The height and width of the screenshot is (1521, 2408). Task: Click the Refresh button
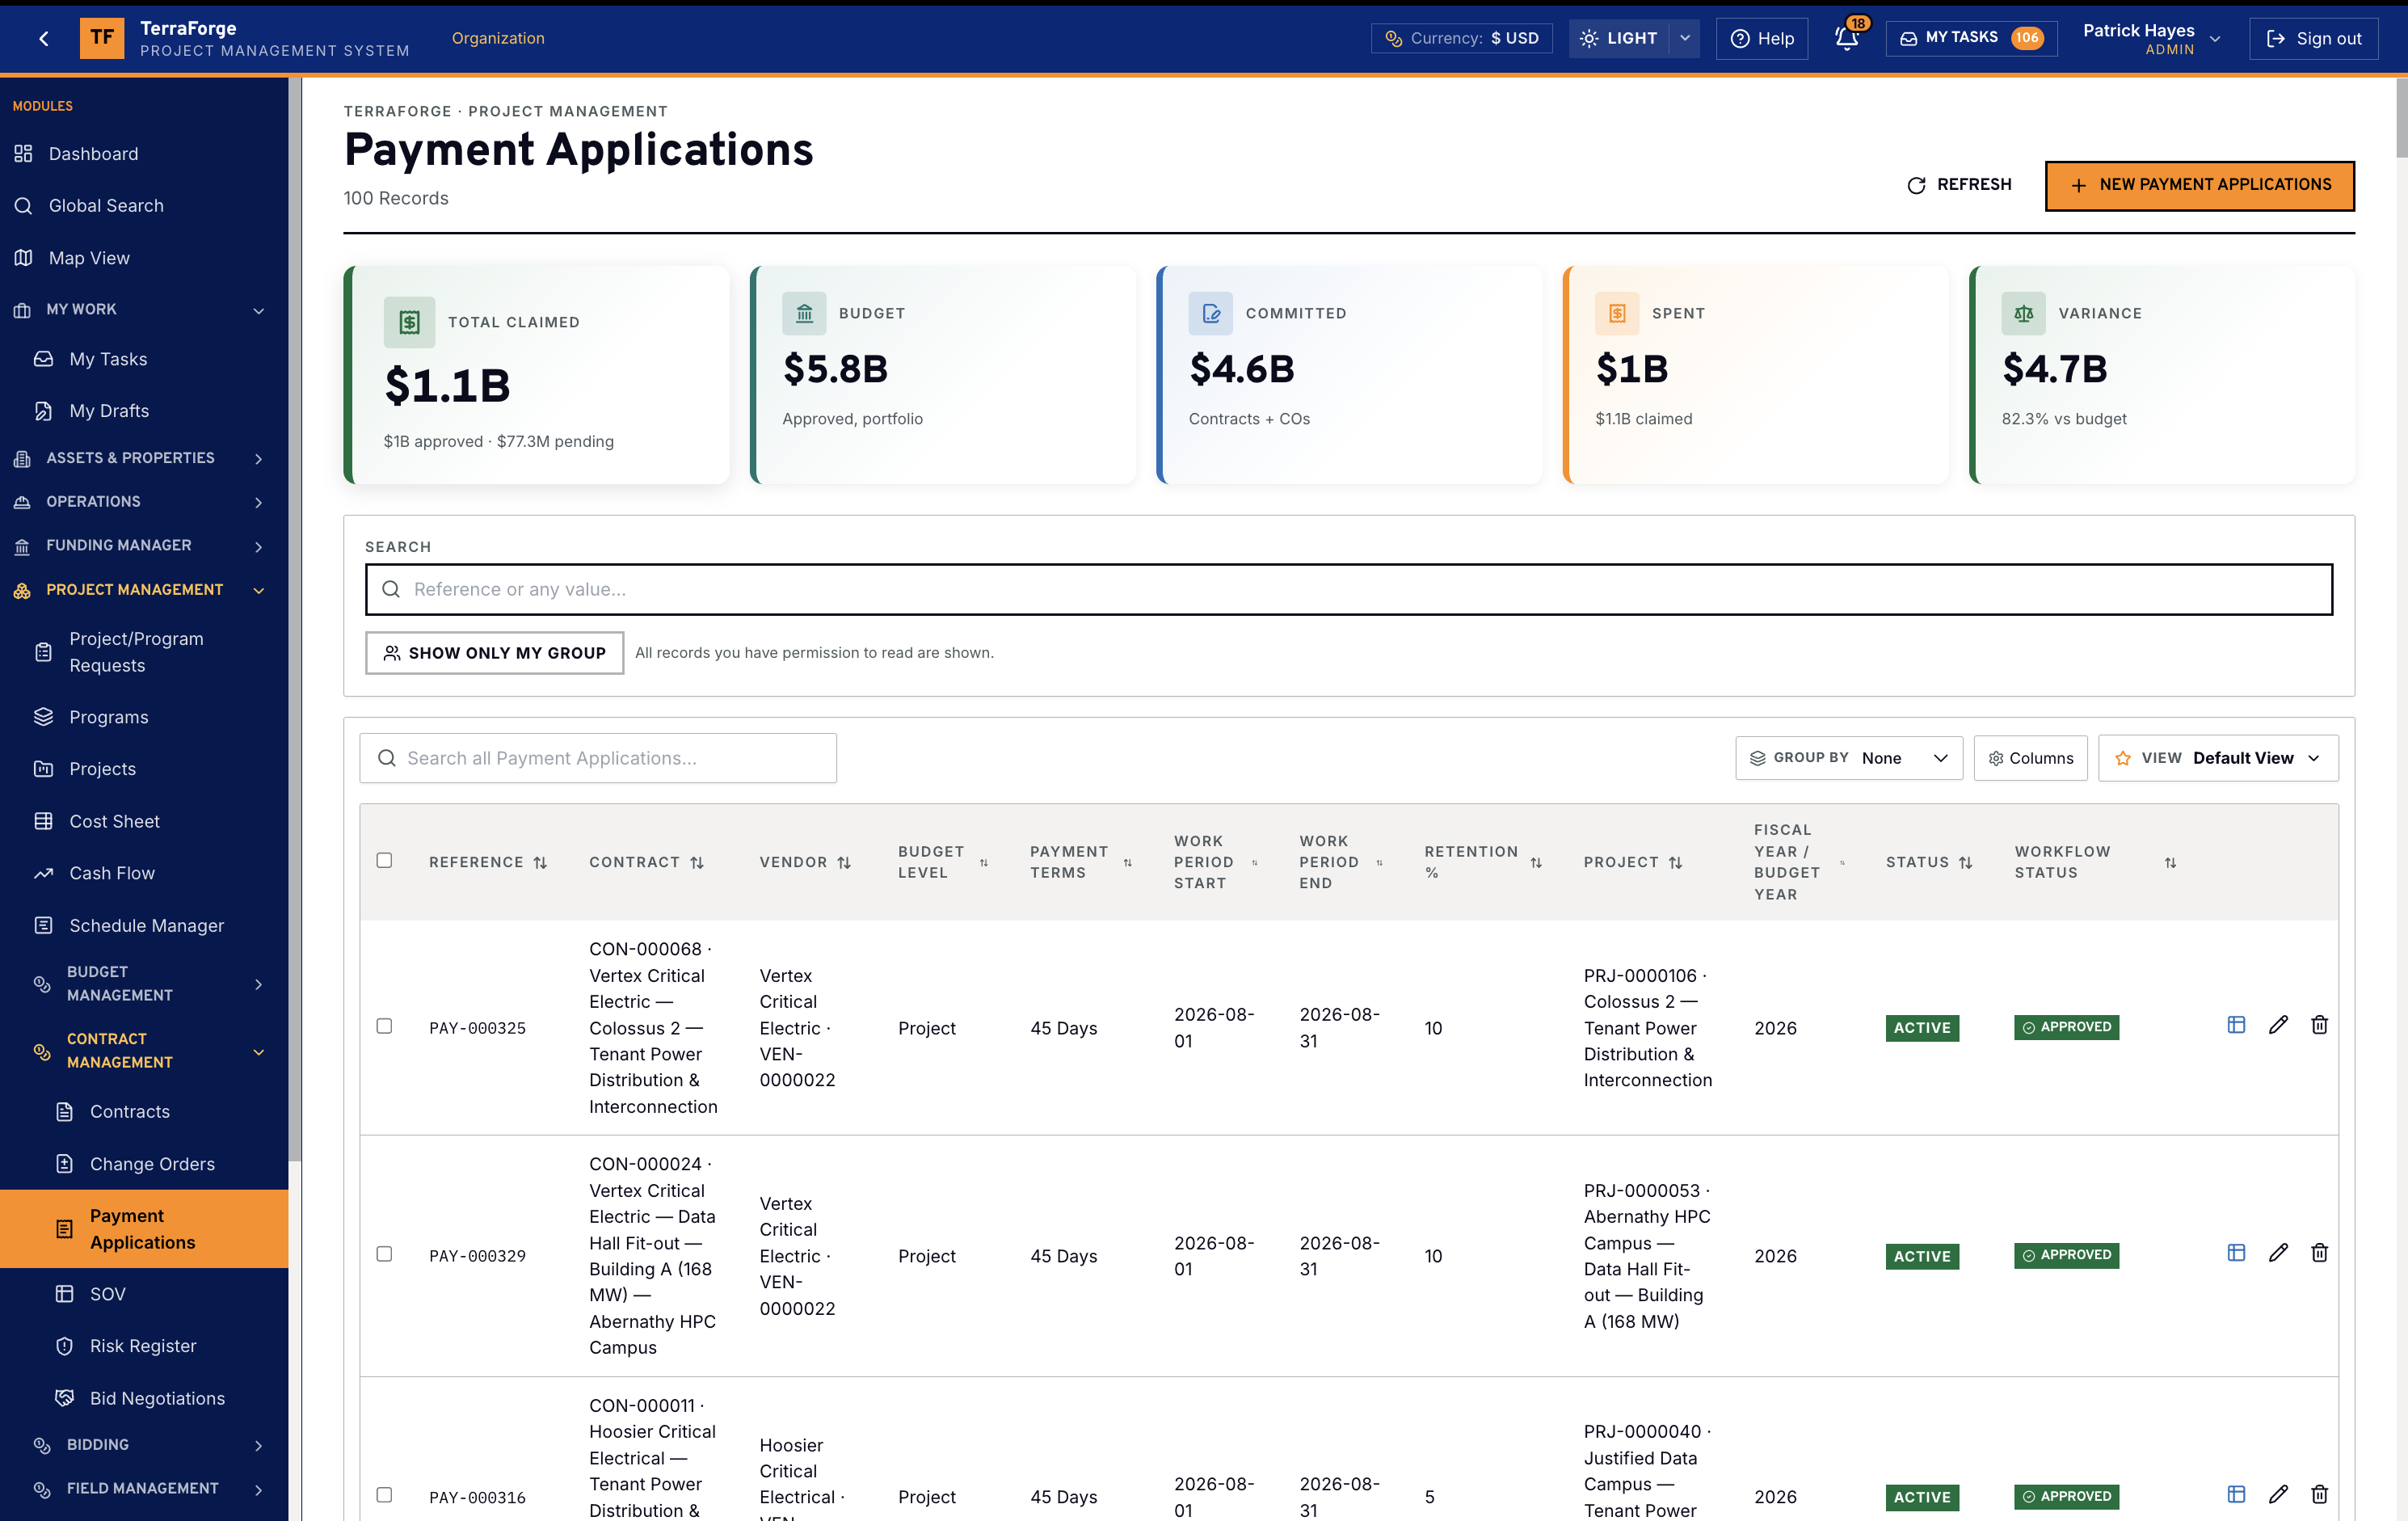click(x=1959, y=185)
